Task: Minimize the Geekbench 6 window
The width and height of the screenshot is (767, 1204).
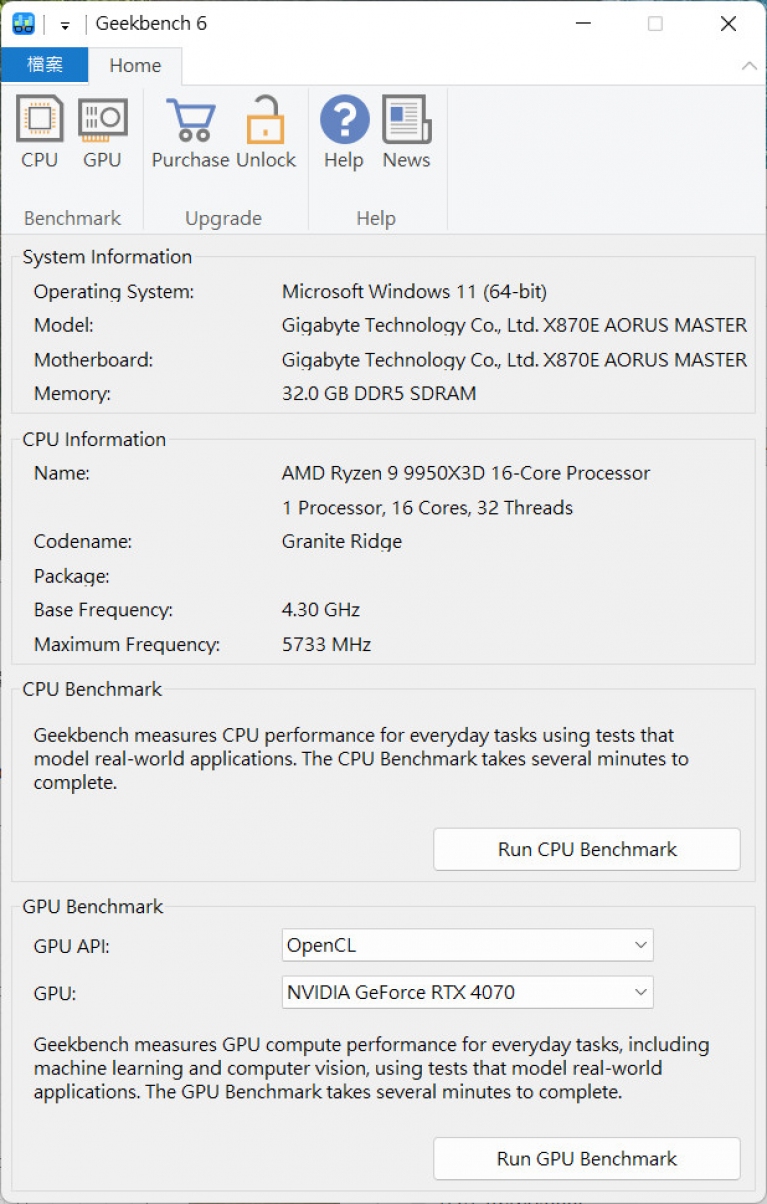Action: coord(582,24)
